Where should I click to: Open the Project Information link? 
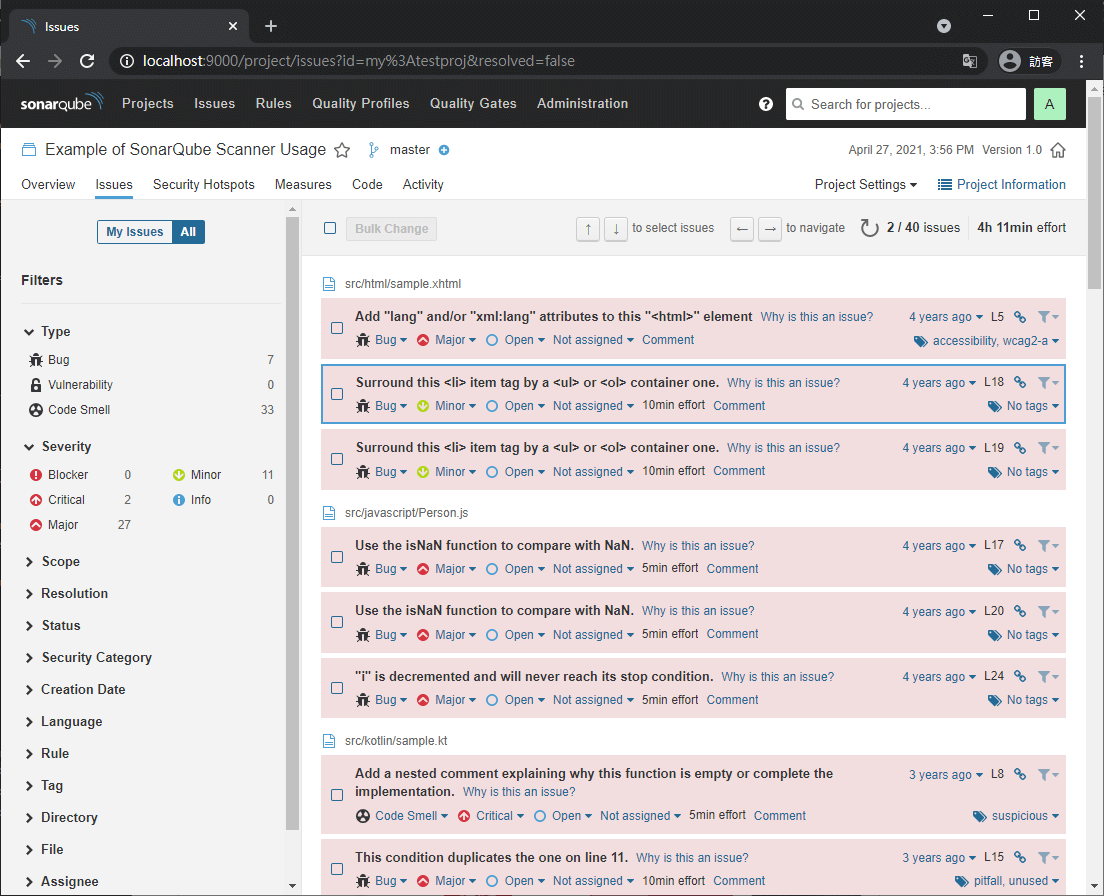(x=1001, y=184)
